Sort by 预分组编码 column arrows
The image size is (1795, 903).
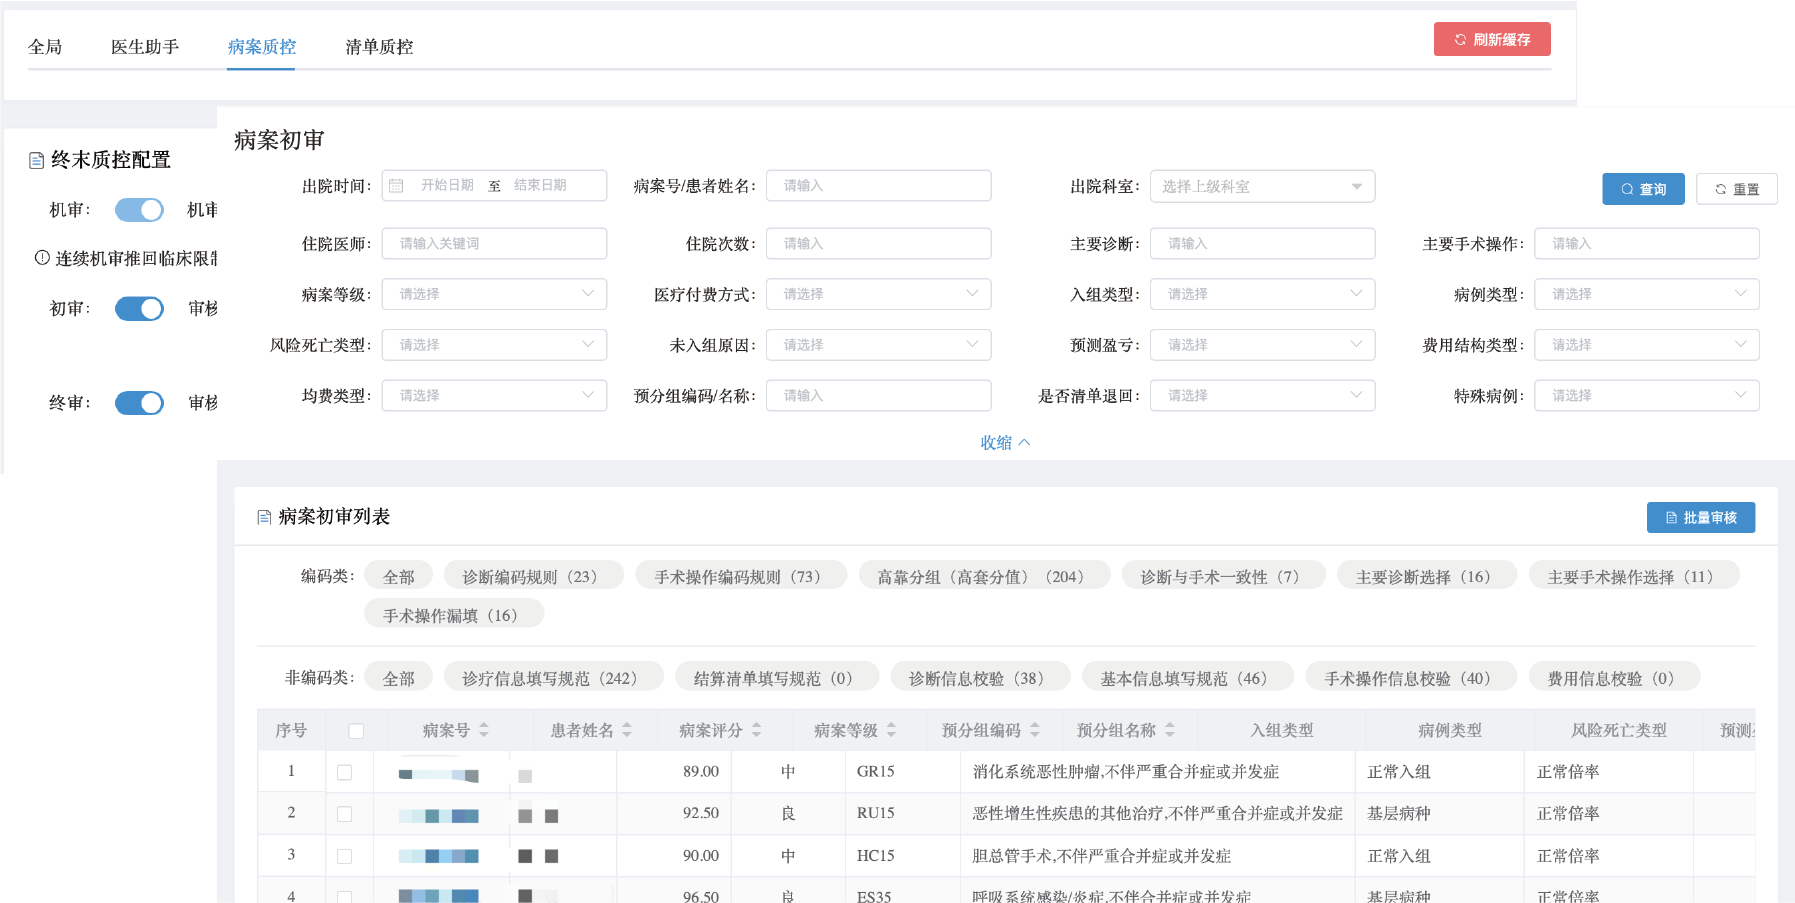pyautogui.click(x=1035, y=730)
